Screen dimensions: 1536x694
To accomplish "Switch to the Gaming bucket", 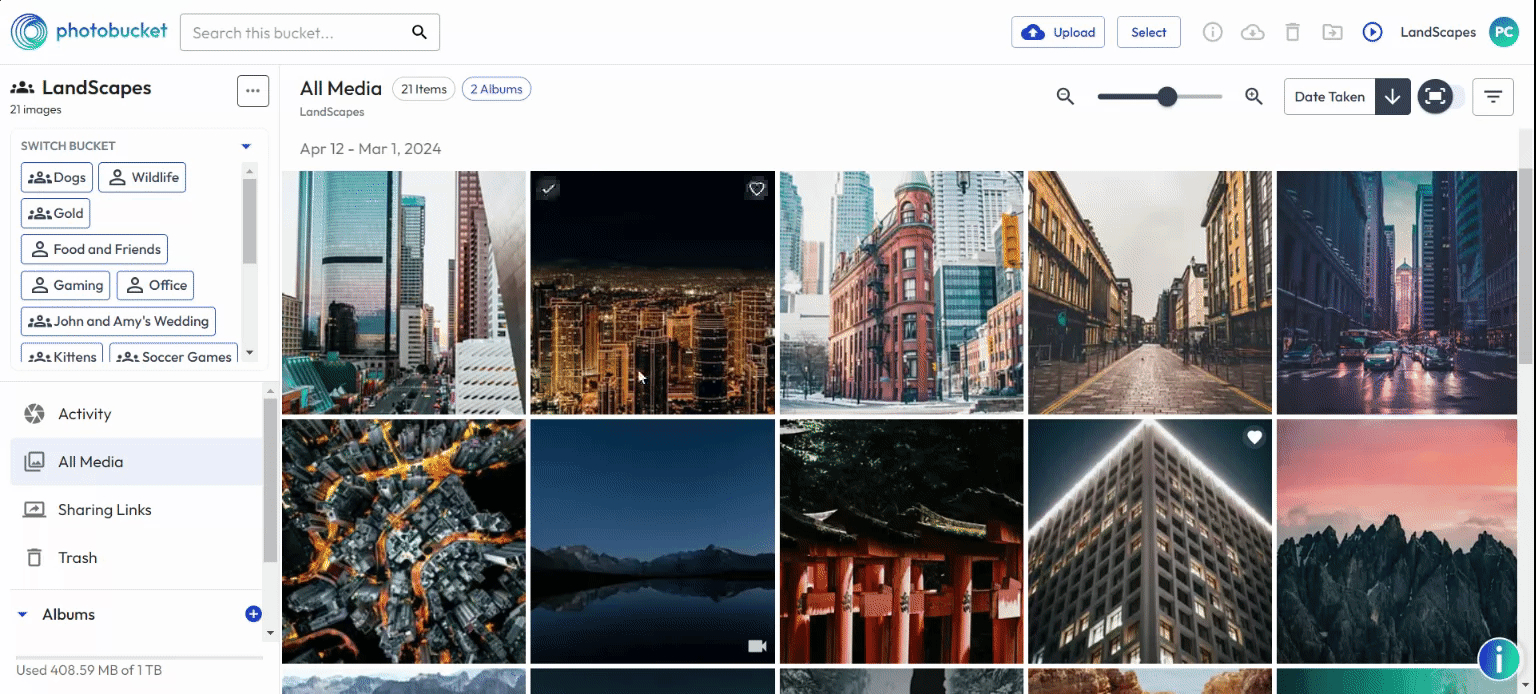I will point(66,285).
